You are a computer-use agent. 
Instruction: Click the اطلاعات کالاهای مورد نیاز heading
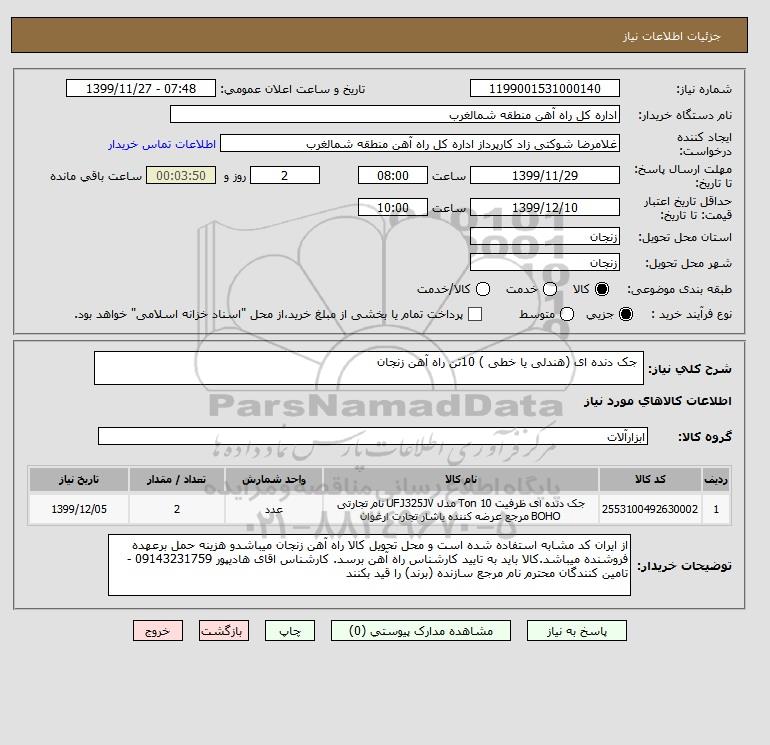click(658, 401)
